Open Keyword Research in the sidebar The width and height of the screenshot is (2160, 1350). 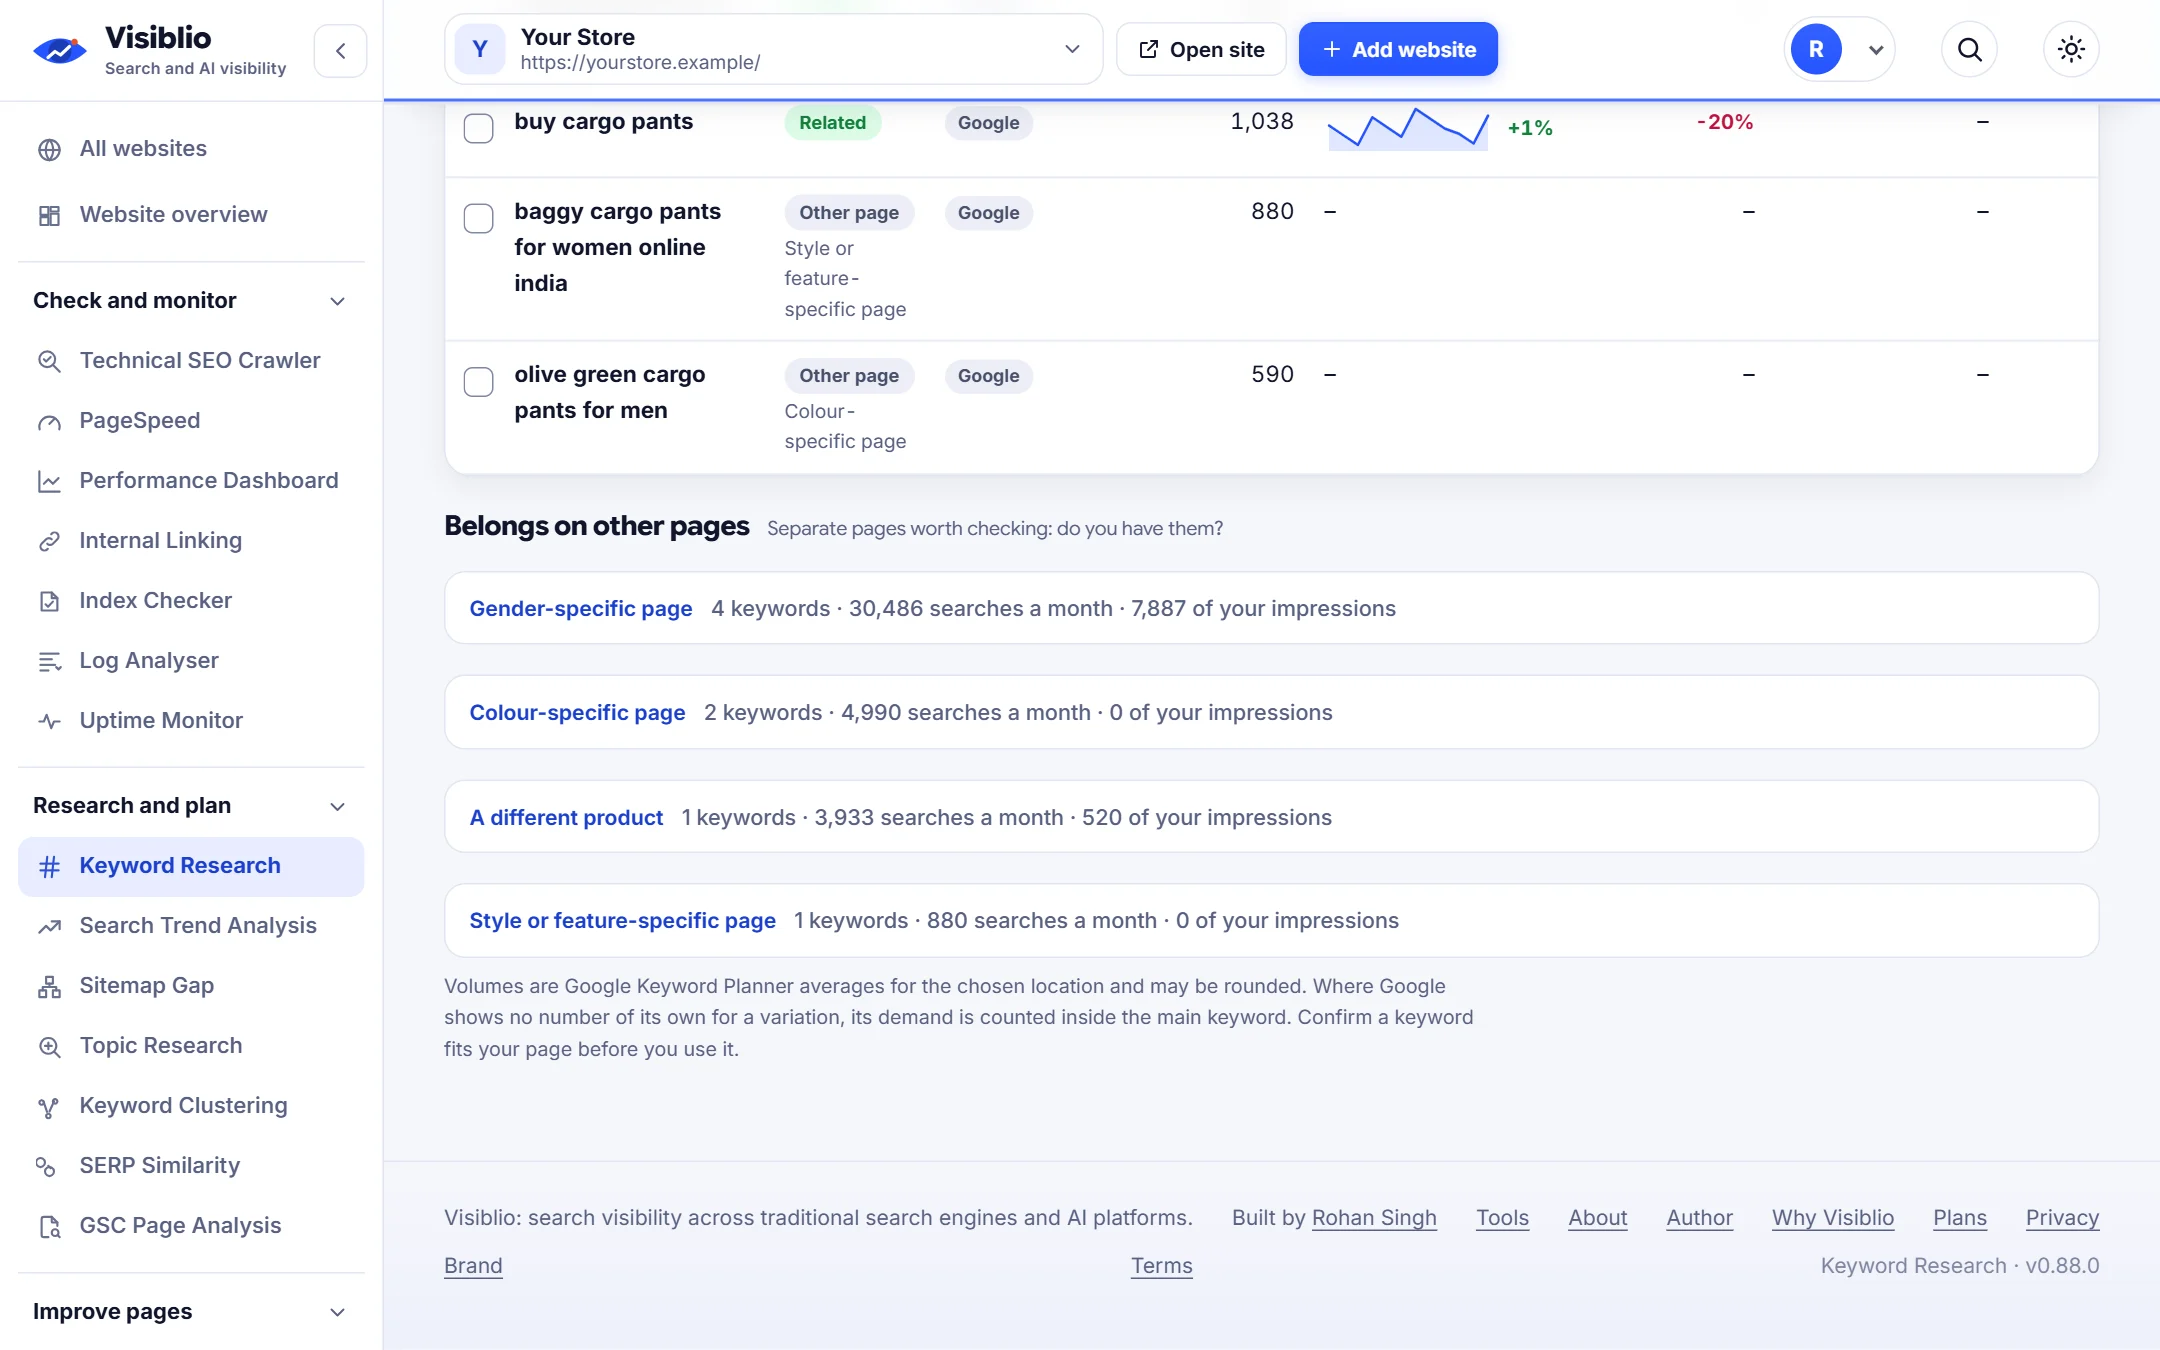[191, 866]
